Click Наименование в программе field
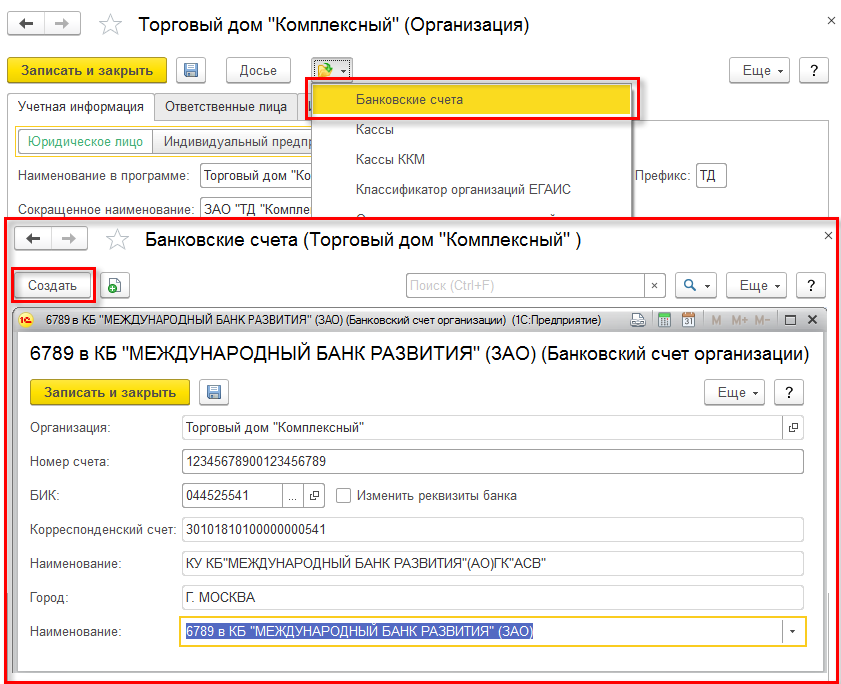Viewport: 841px width, 684px height. click(256, 176)
